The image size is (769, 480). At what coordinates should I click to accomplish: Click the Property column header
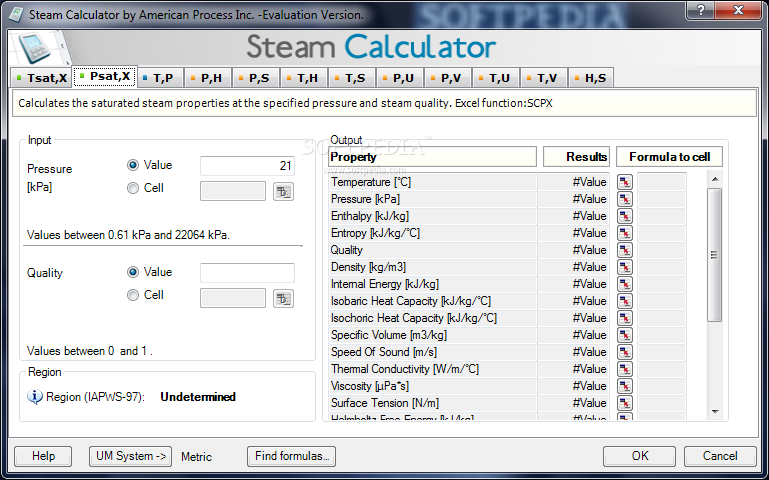432,157
